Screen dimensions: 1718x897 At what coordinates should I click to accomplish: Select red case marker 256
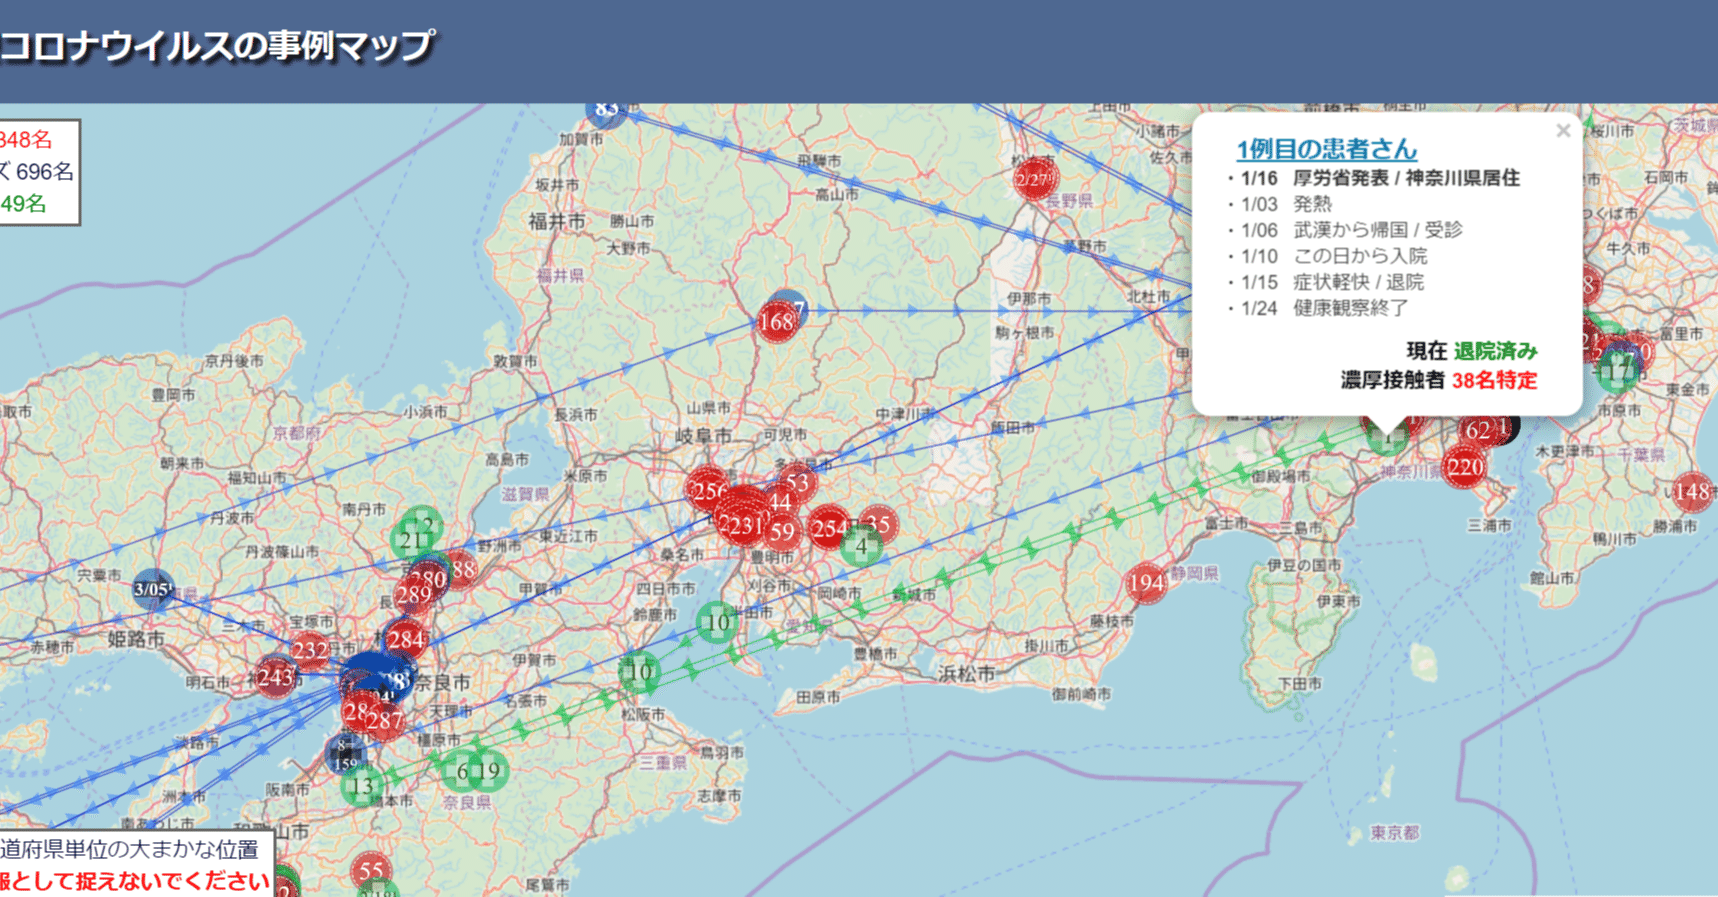(707, 490)
